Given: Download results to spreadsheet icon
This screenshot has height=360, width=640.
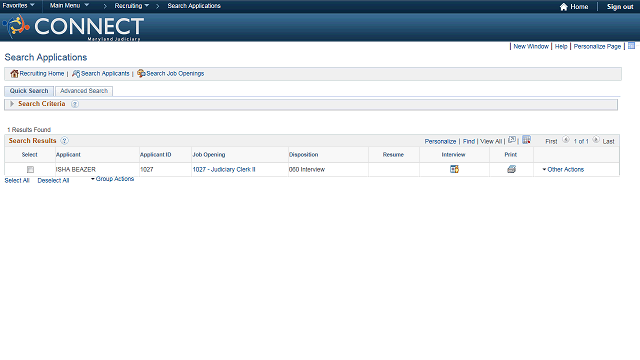Looking at the screenshot, I should pos(527,140).
